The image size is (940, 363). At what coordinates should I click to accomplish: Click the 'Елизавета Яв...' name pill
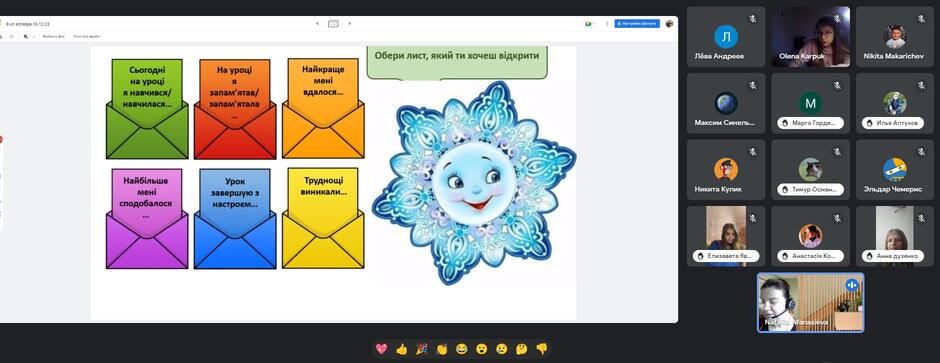(x=725, y=256)
